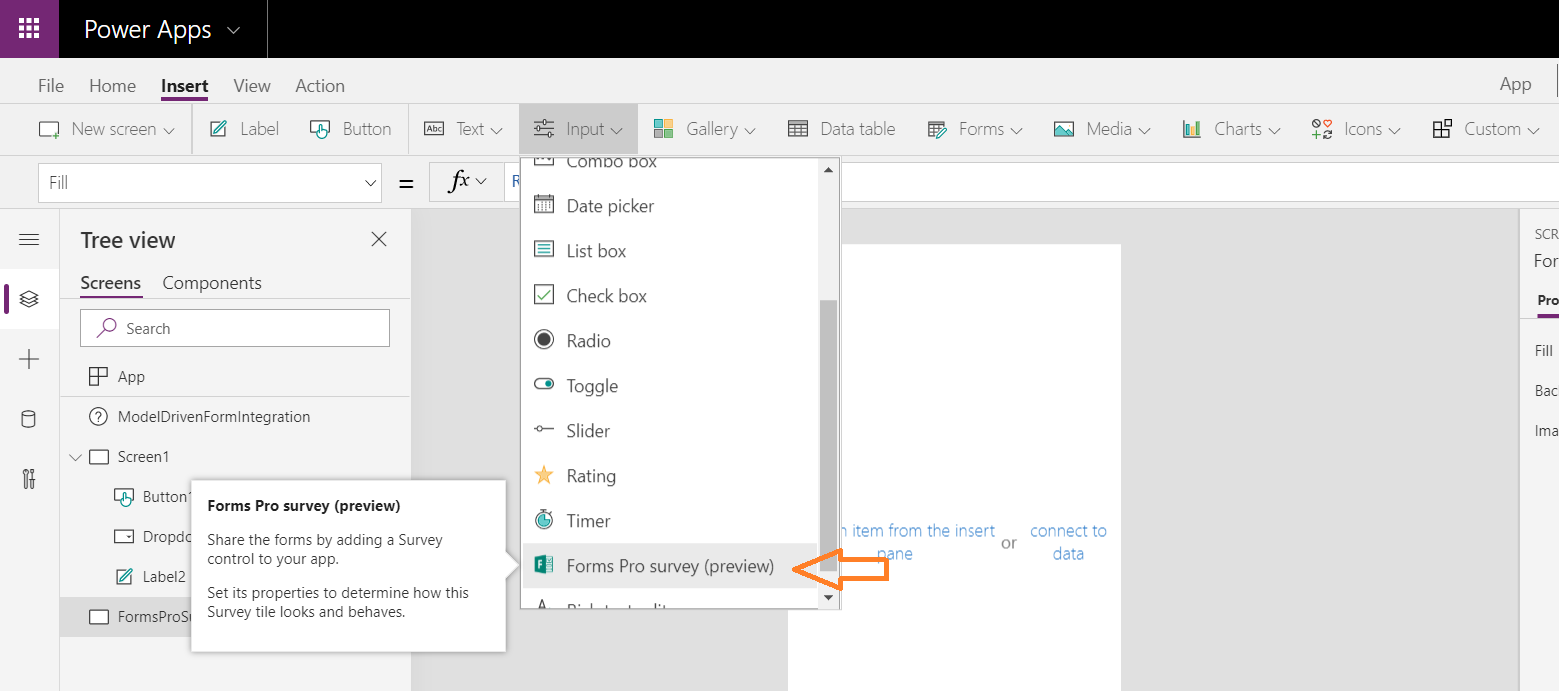Screen dimensions: 1559x691
Task: Select Date picker from the Input menu
Action: pyautogui.click(x=608, y=205)
